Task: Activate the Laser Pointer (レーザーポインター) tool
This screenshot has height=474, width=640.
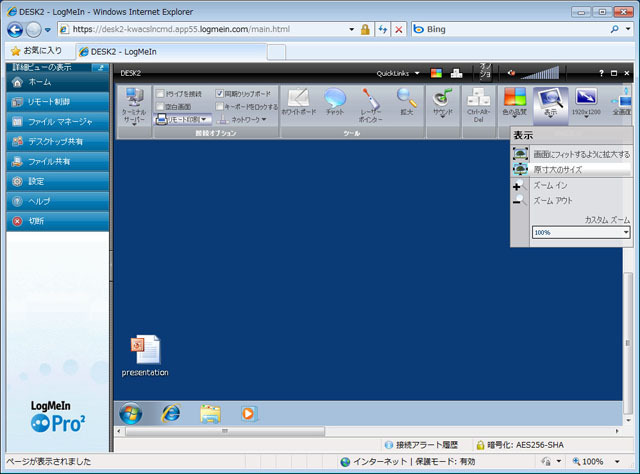Action: [x=370, y=105]
